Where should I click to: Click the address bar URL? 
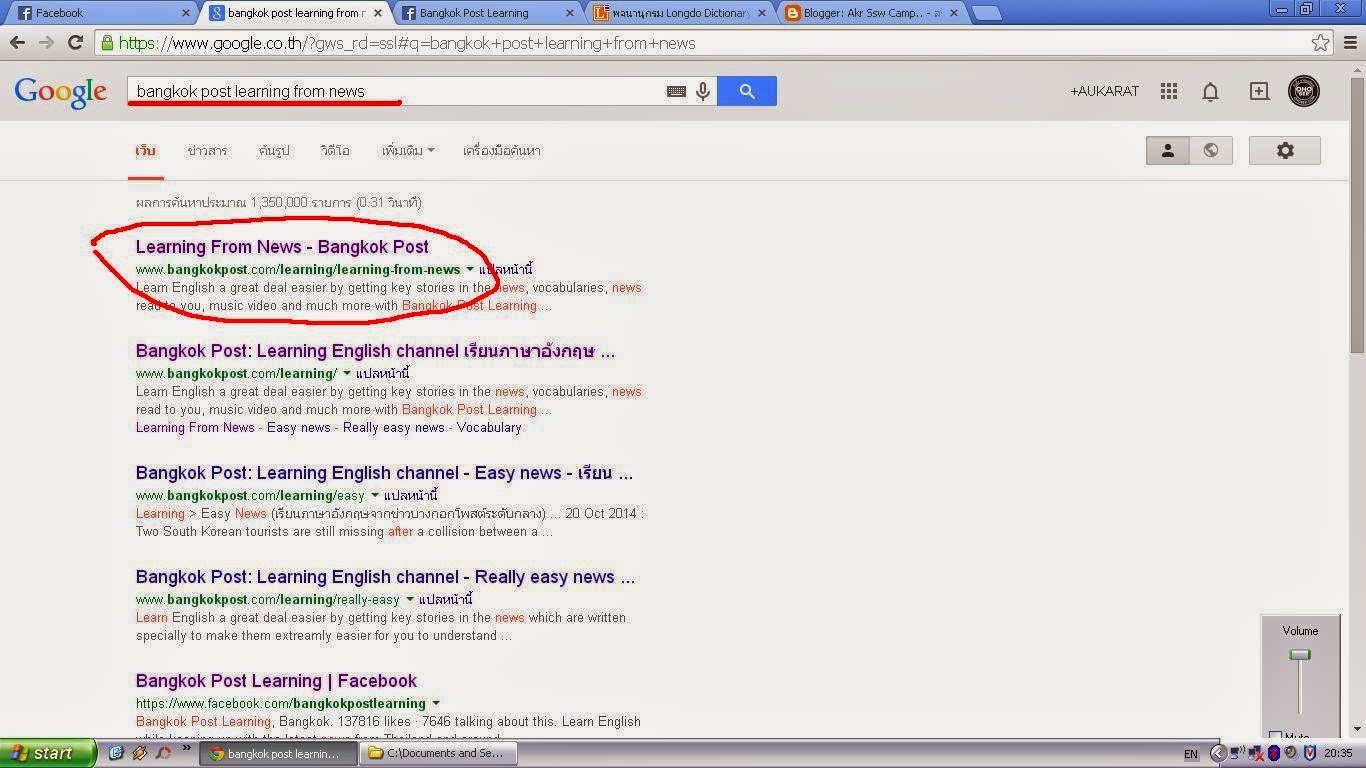pos(407,43)
